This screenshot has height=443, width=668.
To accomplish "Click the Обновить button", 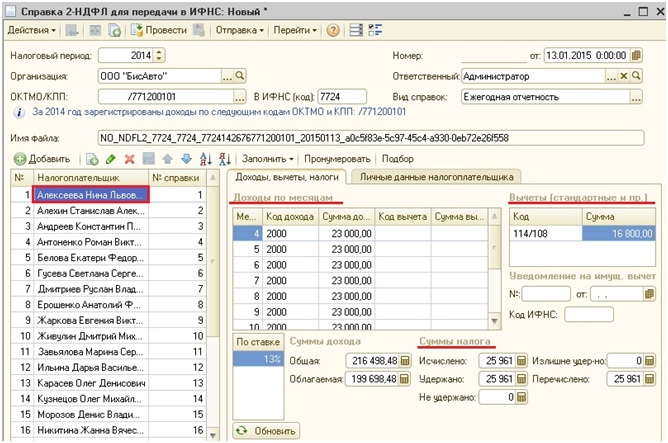I will tap(266, 431).
